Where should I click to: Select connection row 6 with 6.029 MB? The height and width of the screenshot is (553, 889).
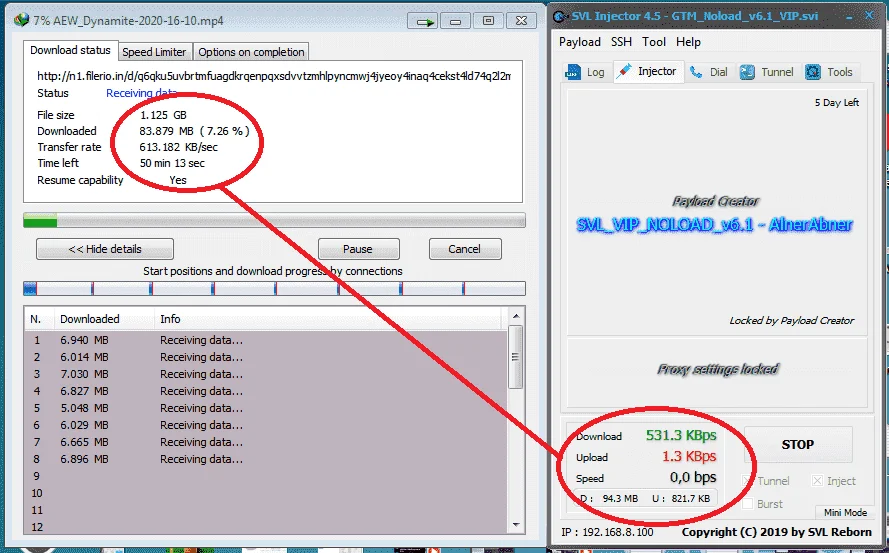266,425
